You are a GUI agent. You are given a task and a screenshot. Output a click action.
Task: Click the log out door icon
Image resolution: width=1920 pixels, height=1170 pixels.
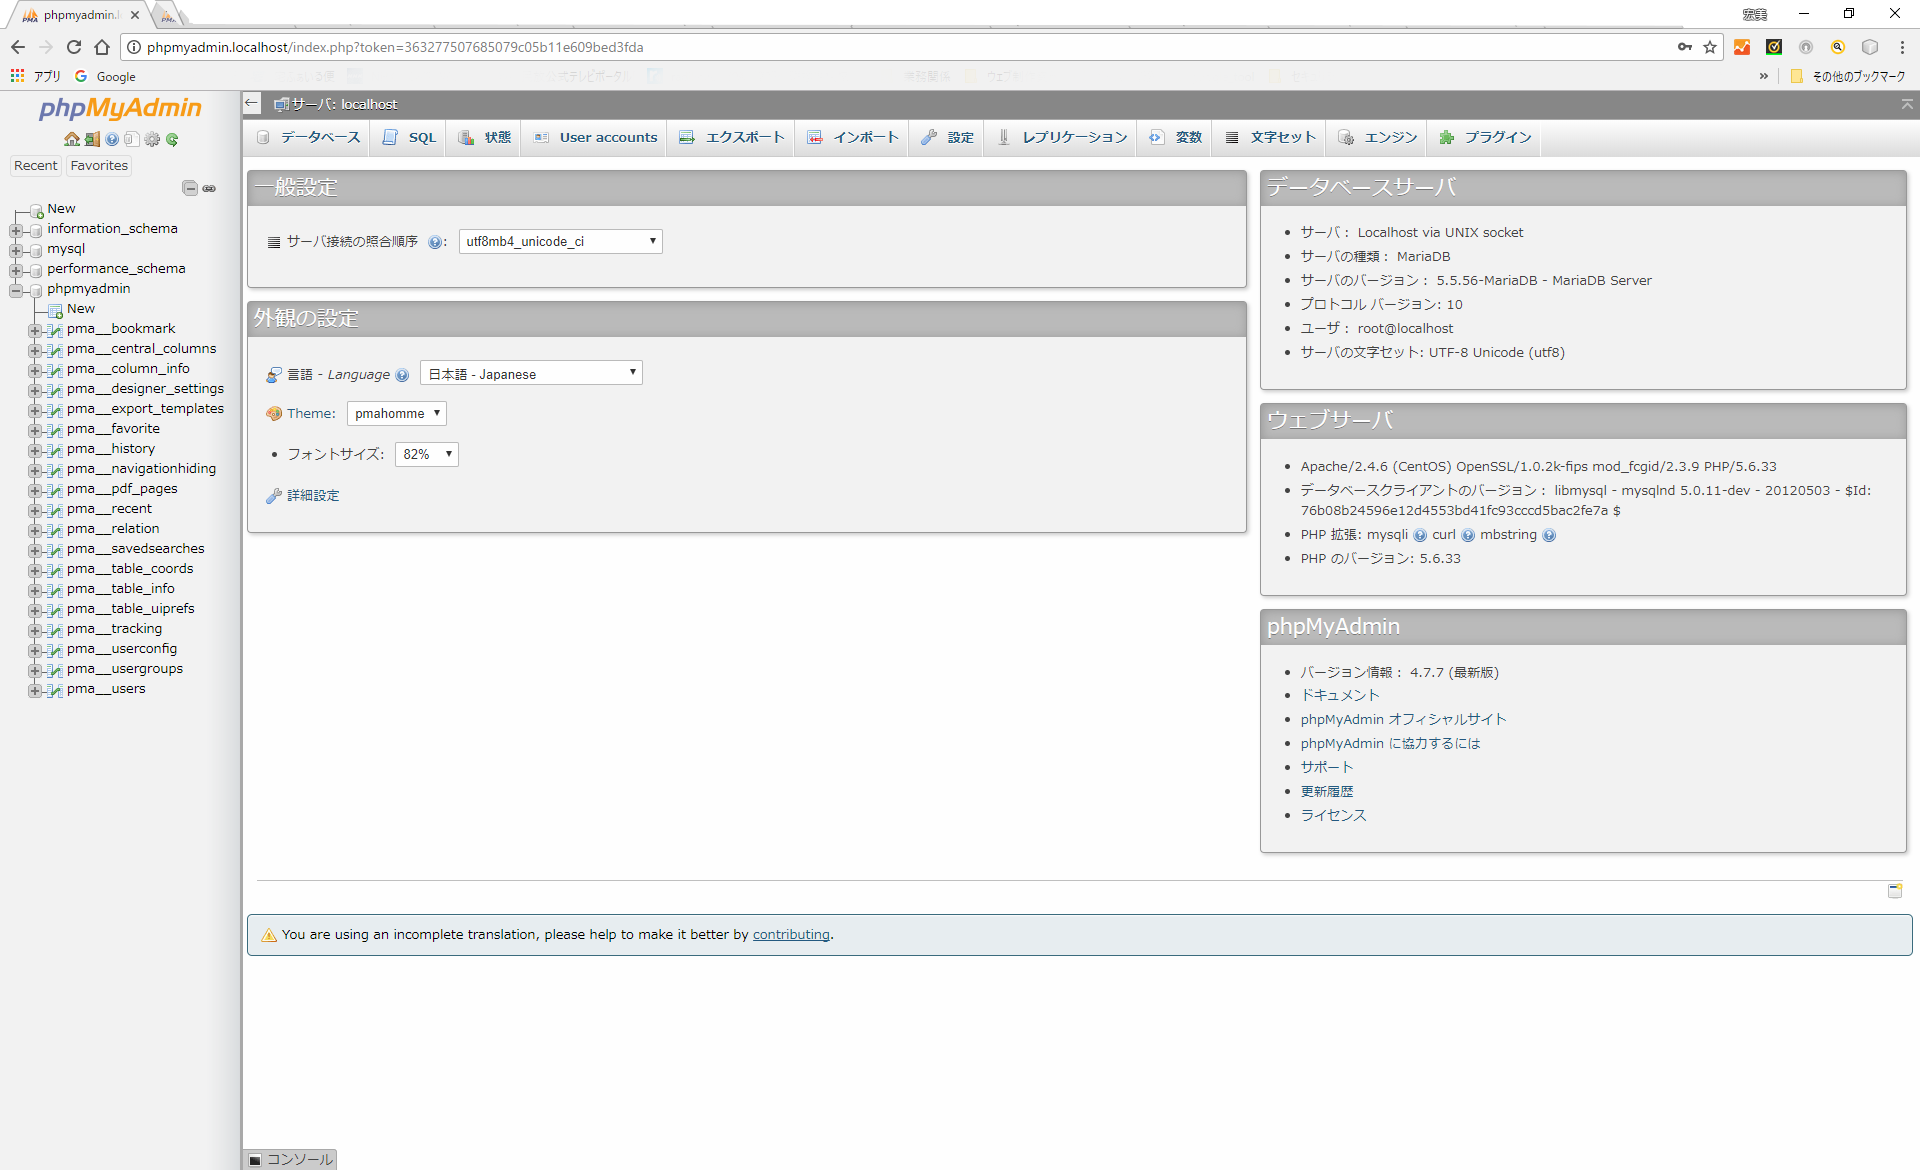pyautogui.click(x=92, y=140)
